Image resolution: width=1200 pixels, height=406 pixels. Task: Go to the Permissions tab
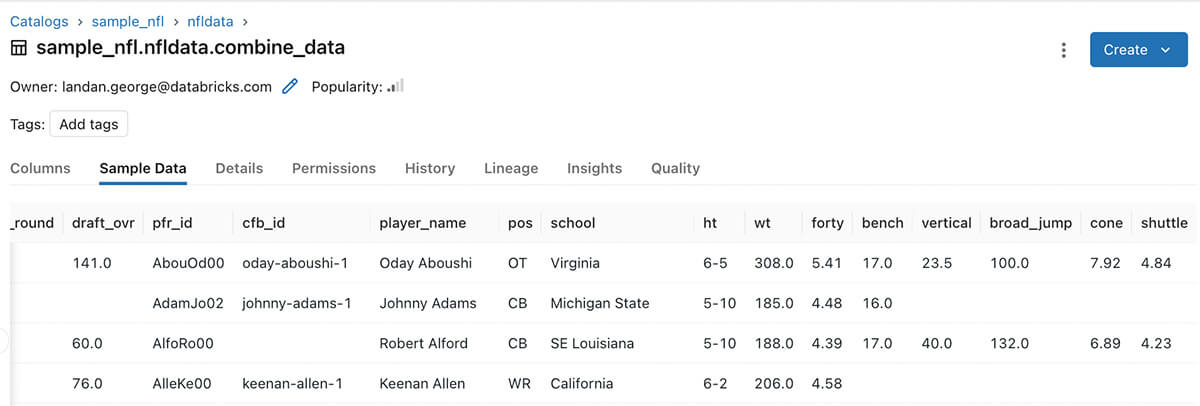click(x=334, y=168)
